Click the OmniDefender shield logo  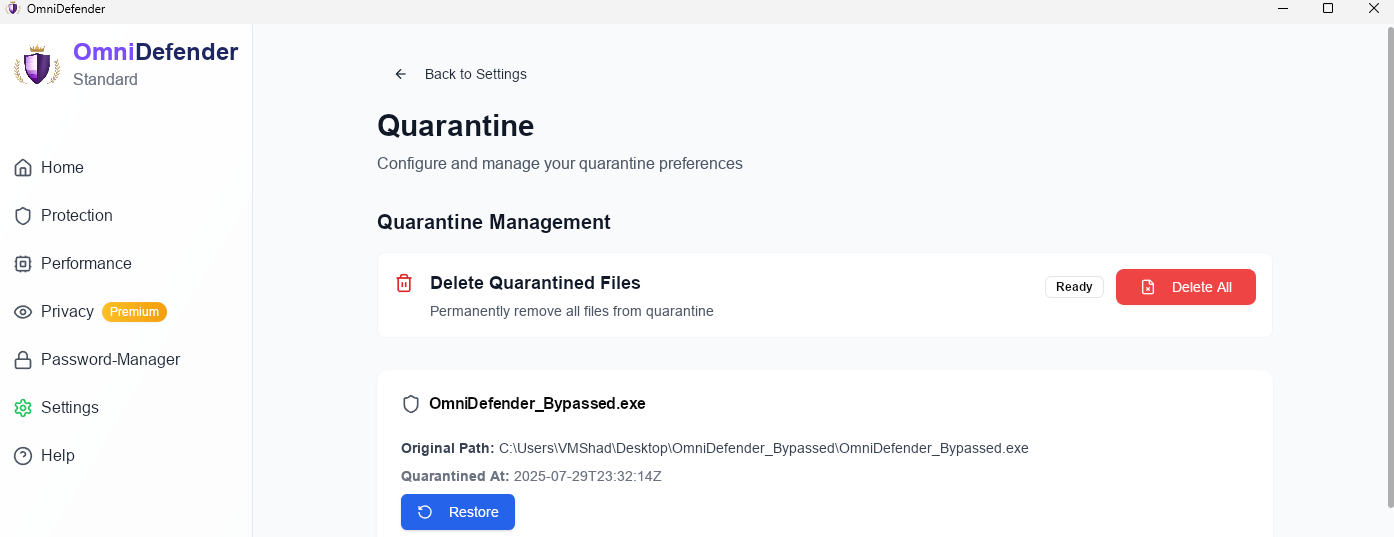(38, 65)
